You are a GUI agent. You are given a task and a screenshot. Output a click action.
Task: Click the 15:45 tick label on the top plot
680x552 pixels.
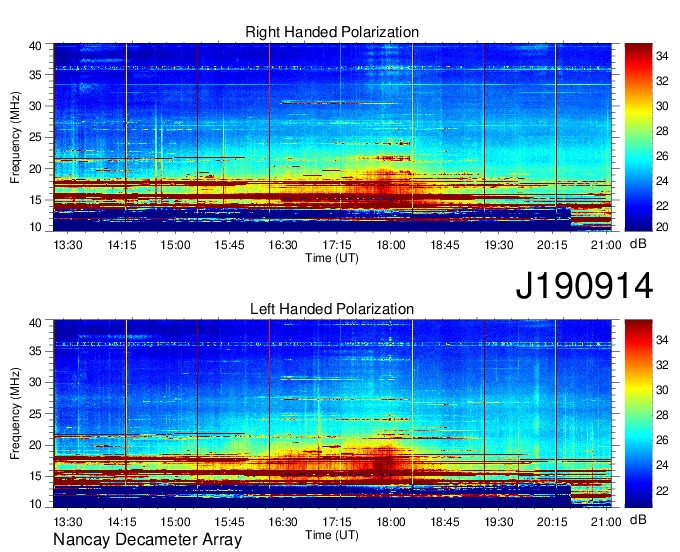click(229, 245)
